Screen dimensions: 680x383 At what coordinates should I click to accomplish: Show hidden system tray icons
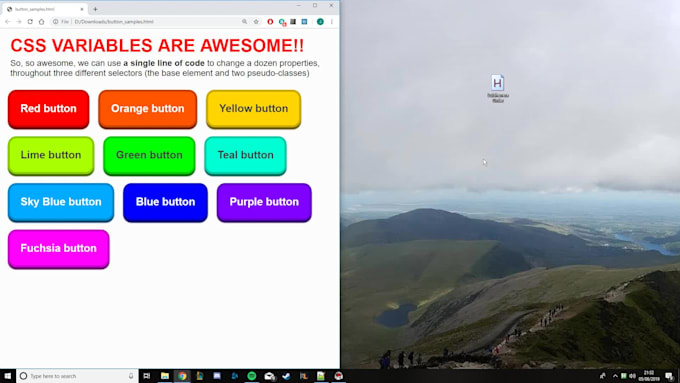pyautogui.click(x=615, y=376)
